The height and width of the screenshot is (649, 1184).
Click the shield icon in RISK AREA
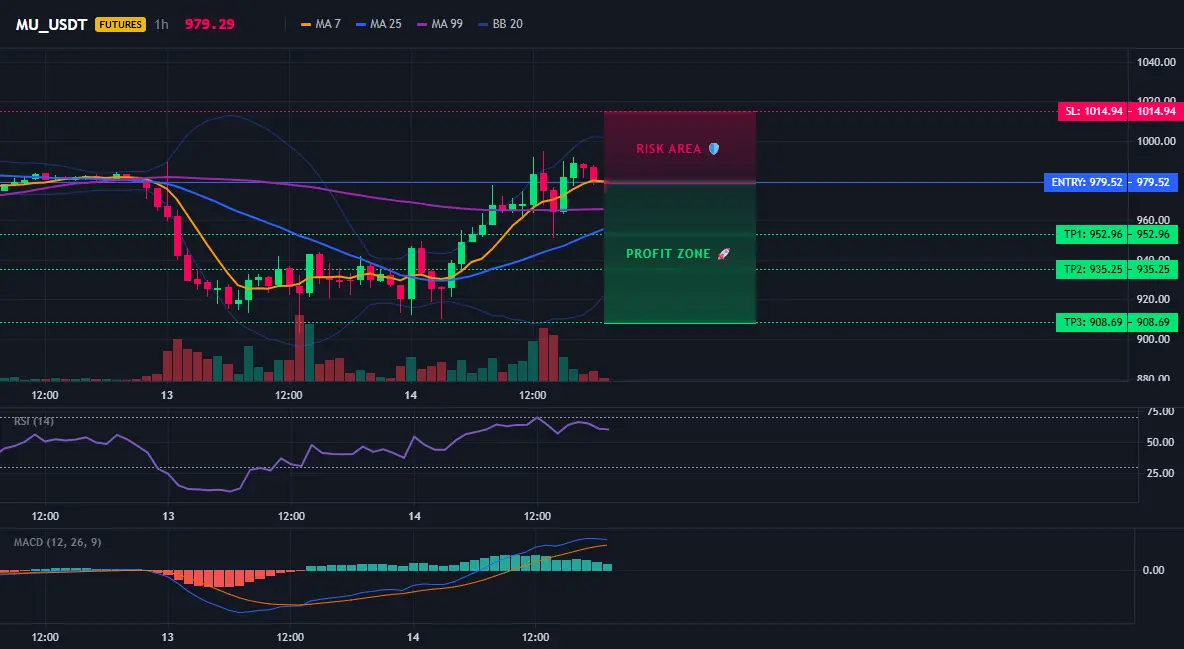pyautogui.click(x=714, y=149)
